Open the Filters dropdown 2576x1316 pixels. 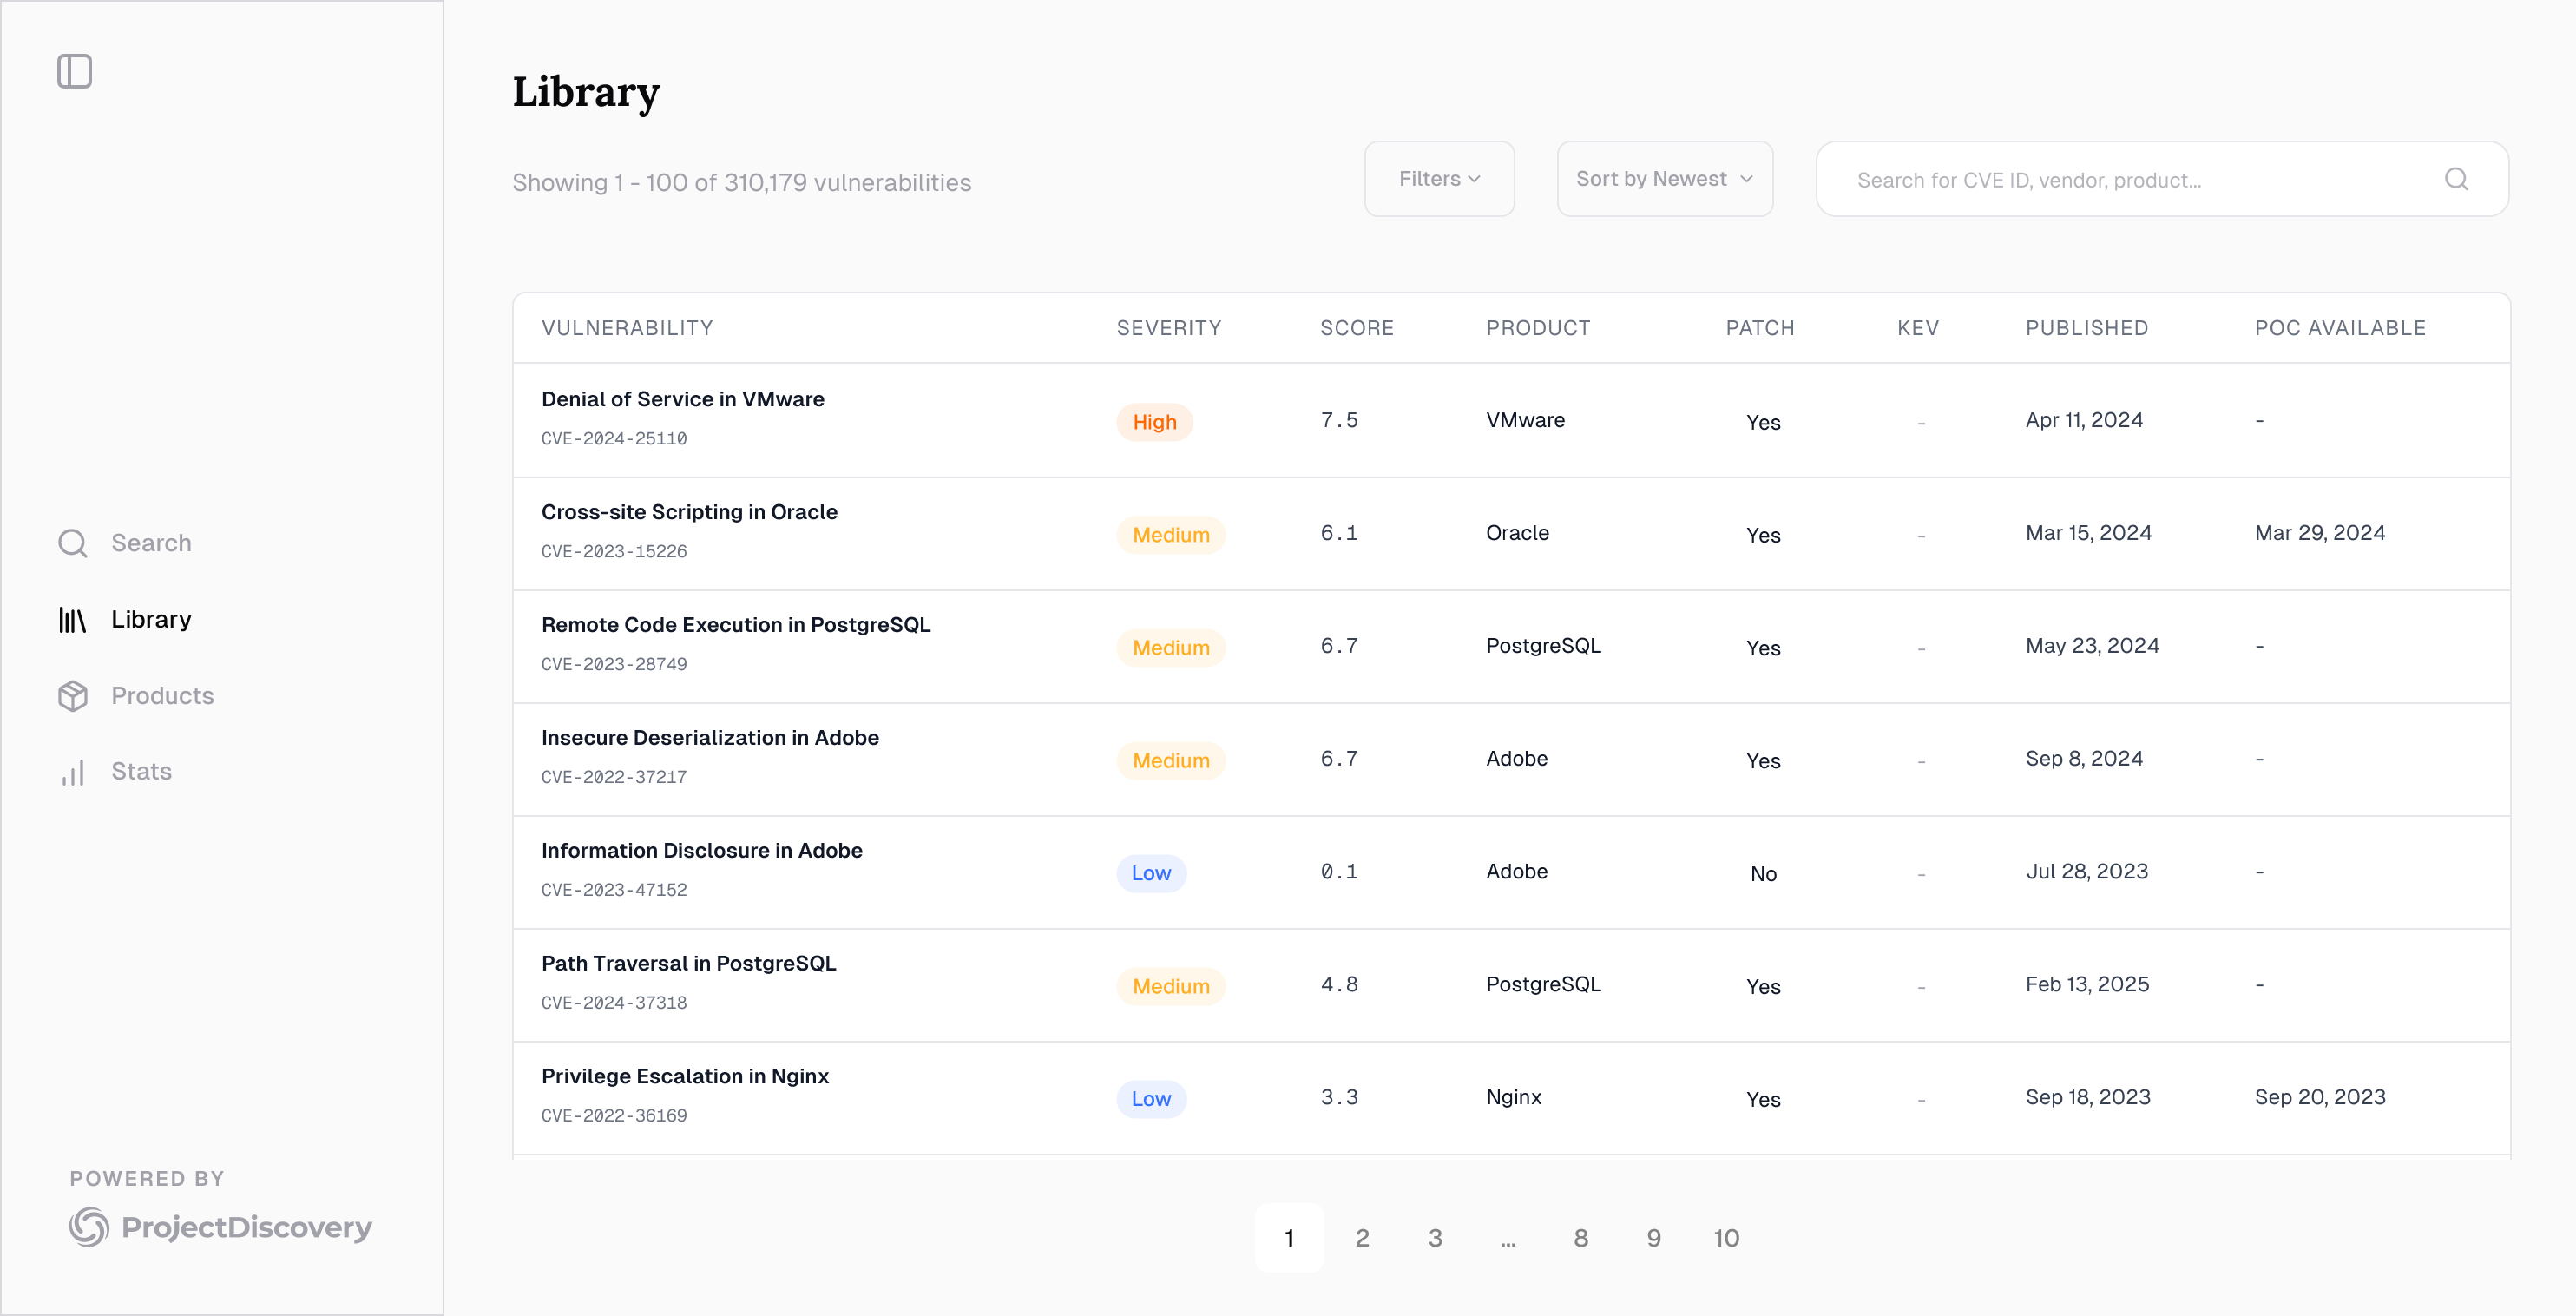point(1438,179)
